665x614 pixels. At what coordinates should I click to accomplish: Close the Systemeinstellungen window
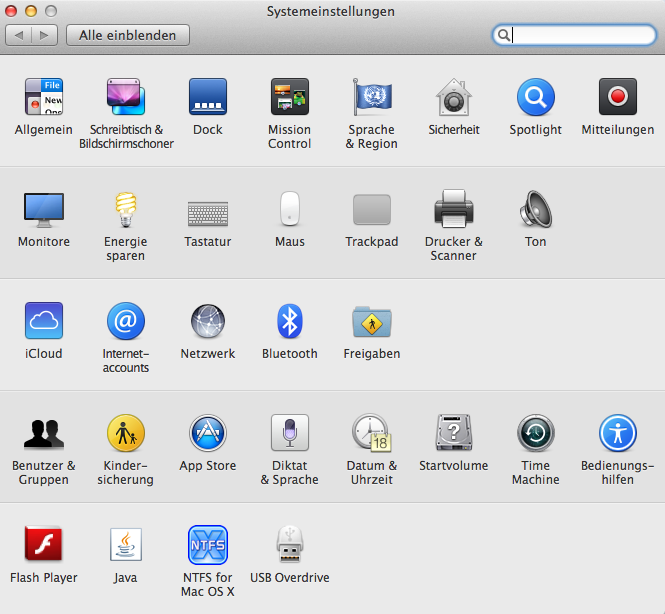click(x=11, y=11)
